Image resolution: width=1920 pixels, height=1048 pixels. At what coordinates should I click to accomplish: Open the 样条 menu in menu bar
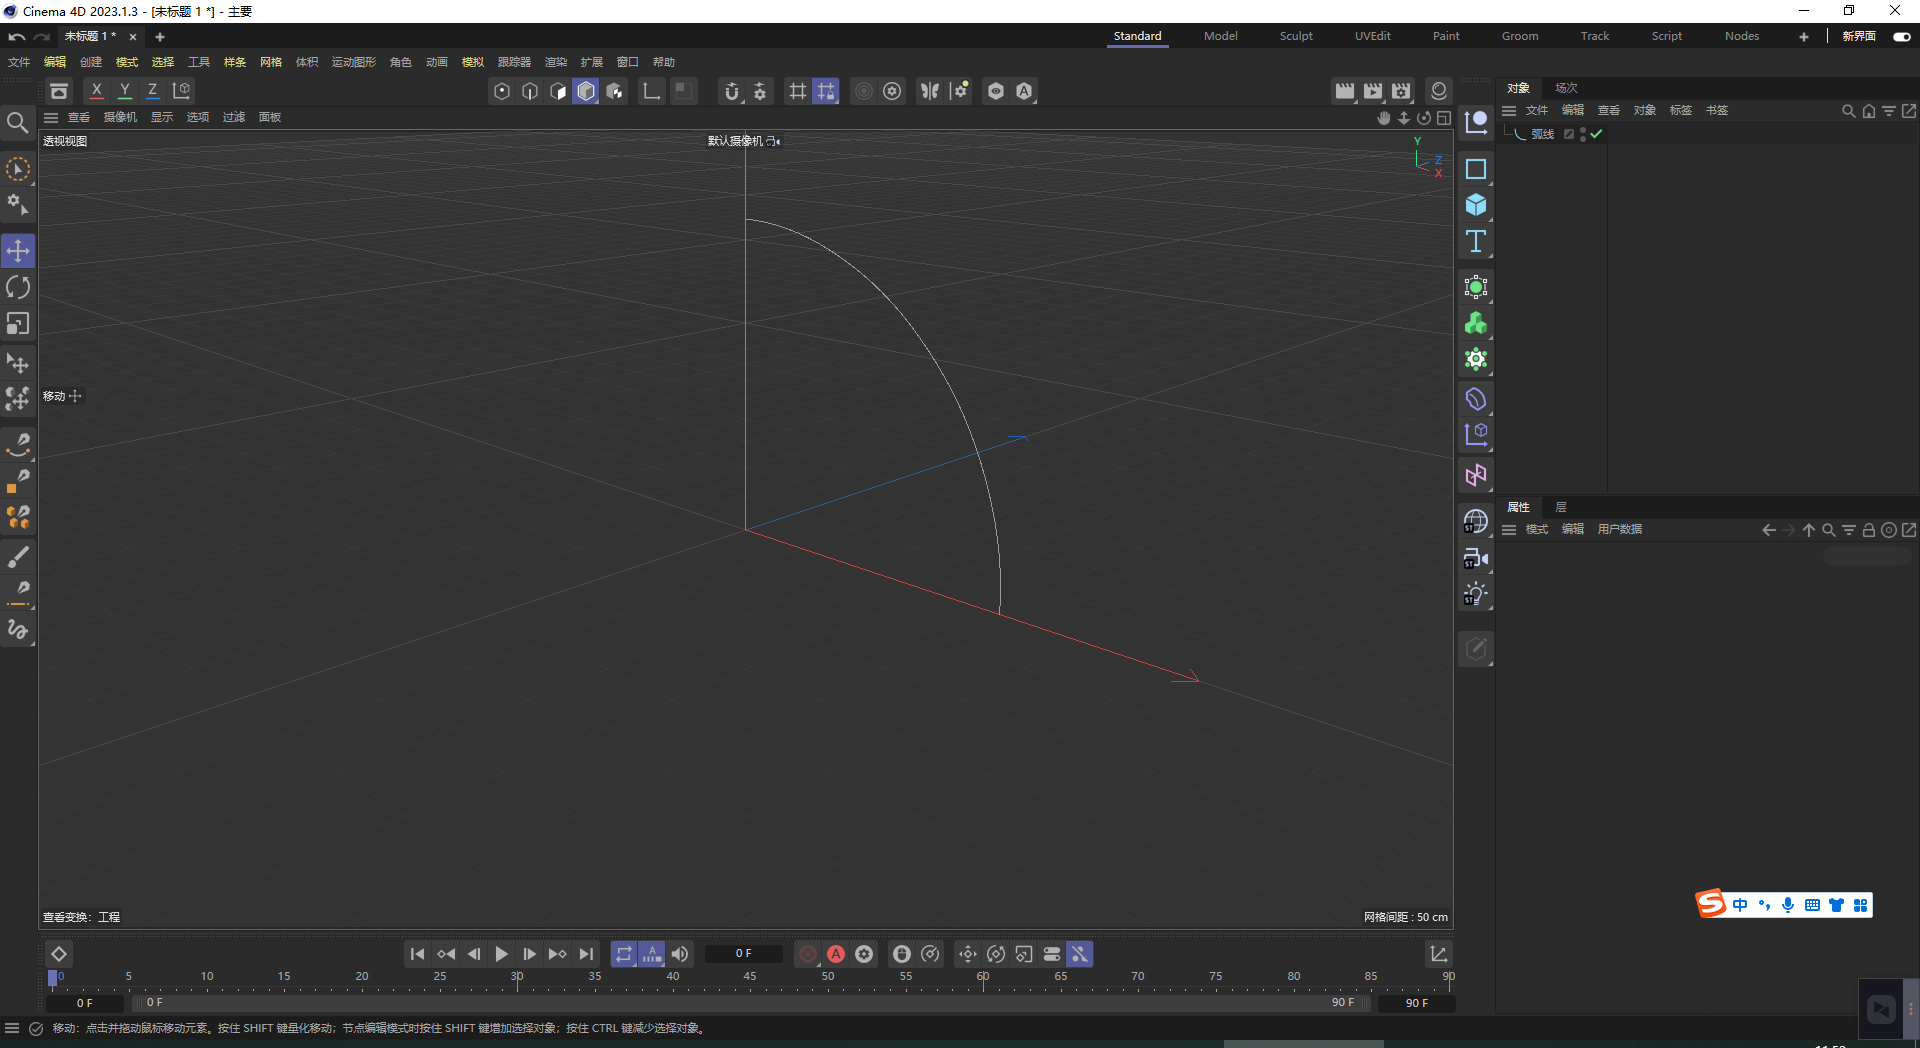[235, 62]
